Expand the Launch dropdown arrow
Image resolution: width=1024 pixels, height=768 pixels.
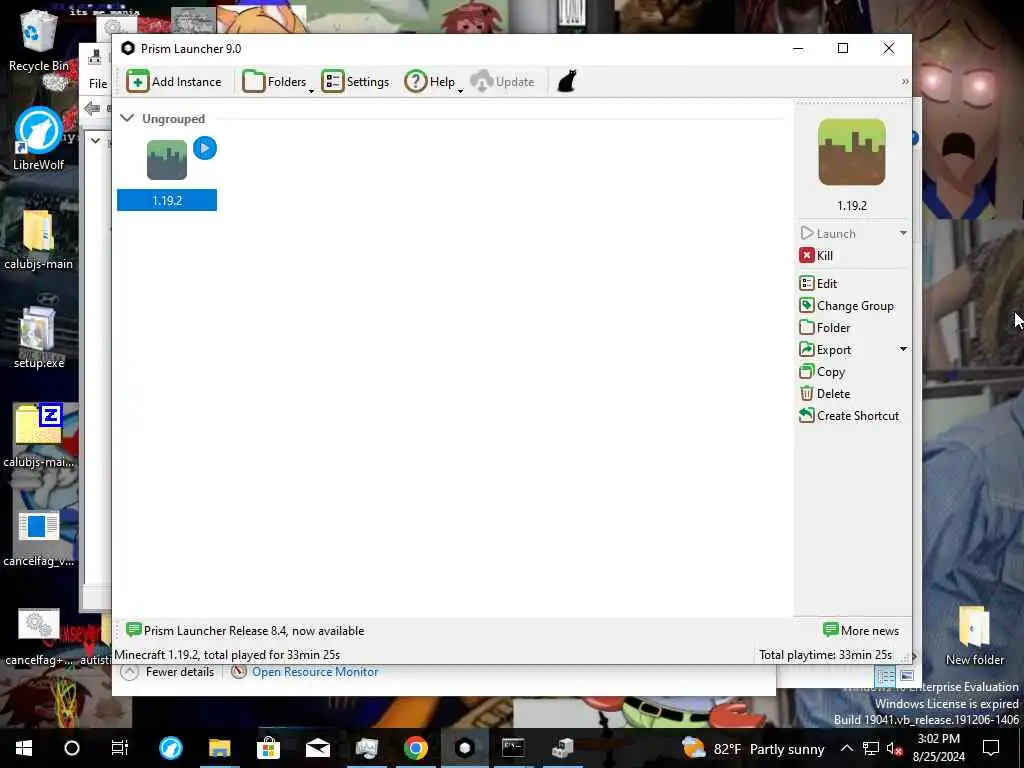(x=903, y=233)
